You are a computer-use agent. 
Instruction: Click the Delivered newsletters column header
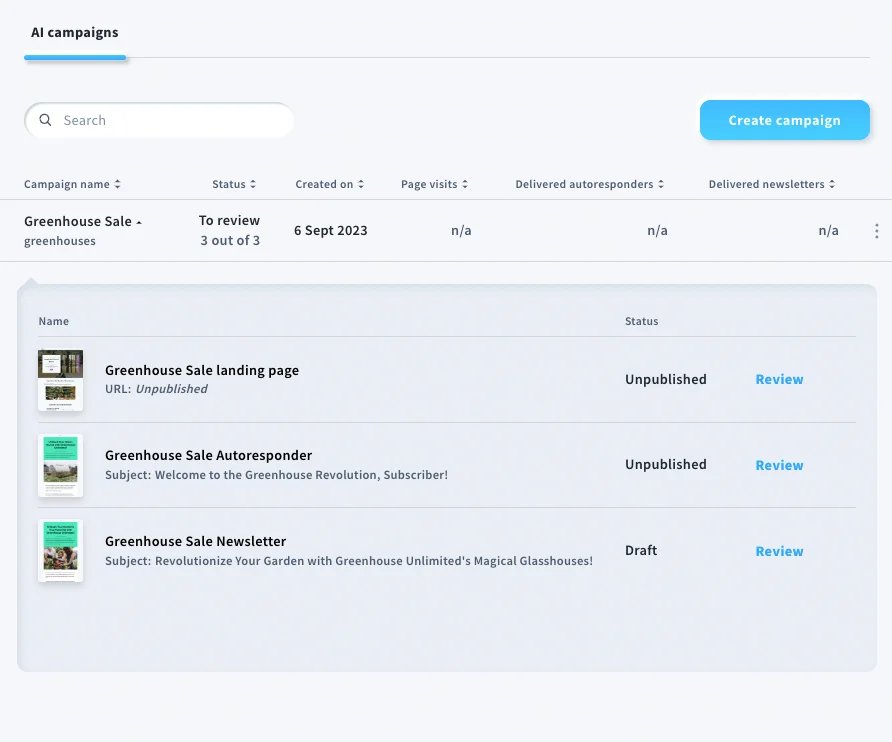pyautogui.click(x=766, y=184)
